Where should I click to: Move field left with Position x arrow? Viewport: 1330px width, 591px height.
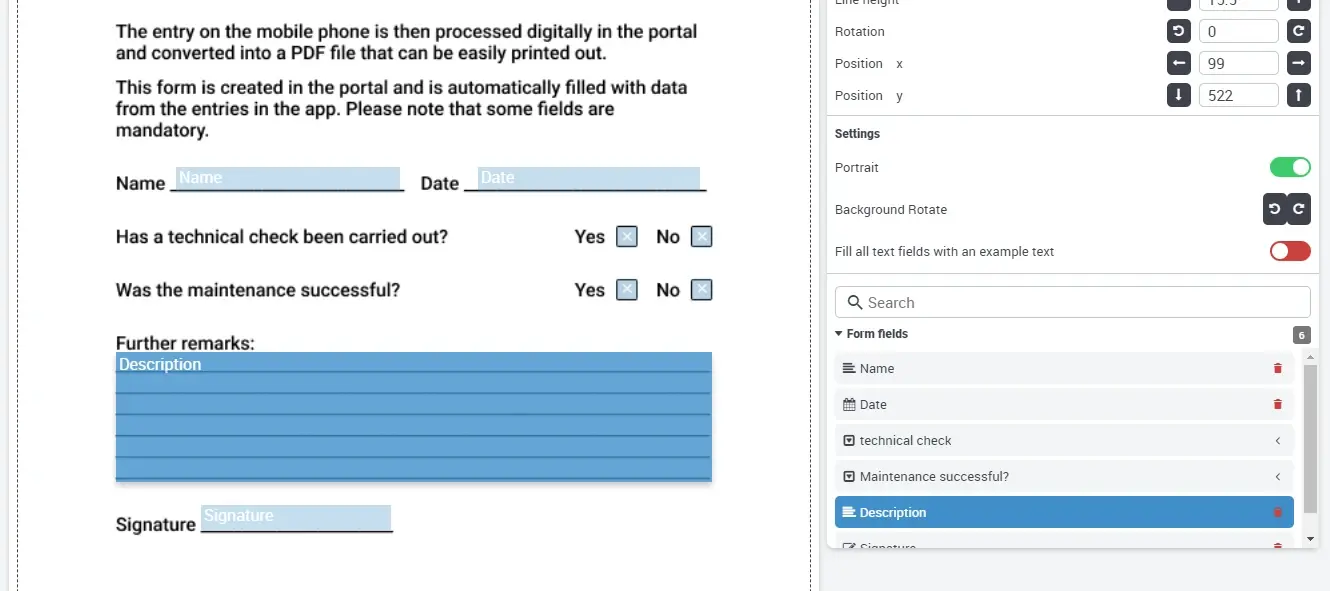(1179, 63)
